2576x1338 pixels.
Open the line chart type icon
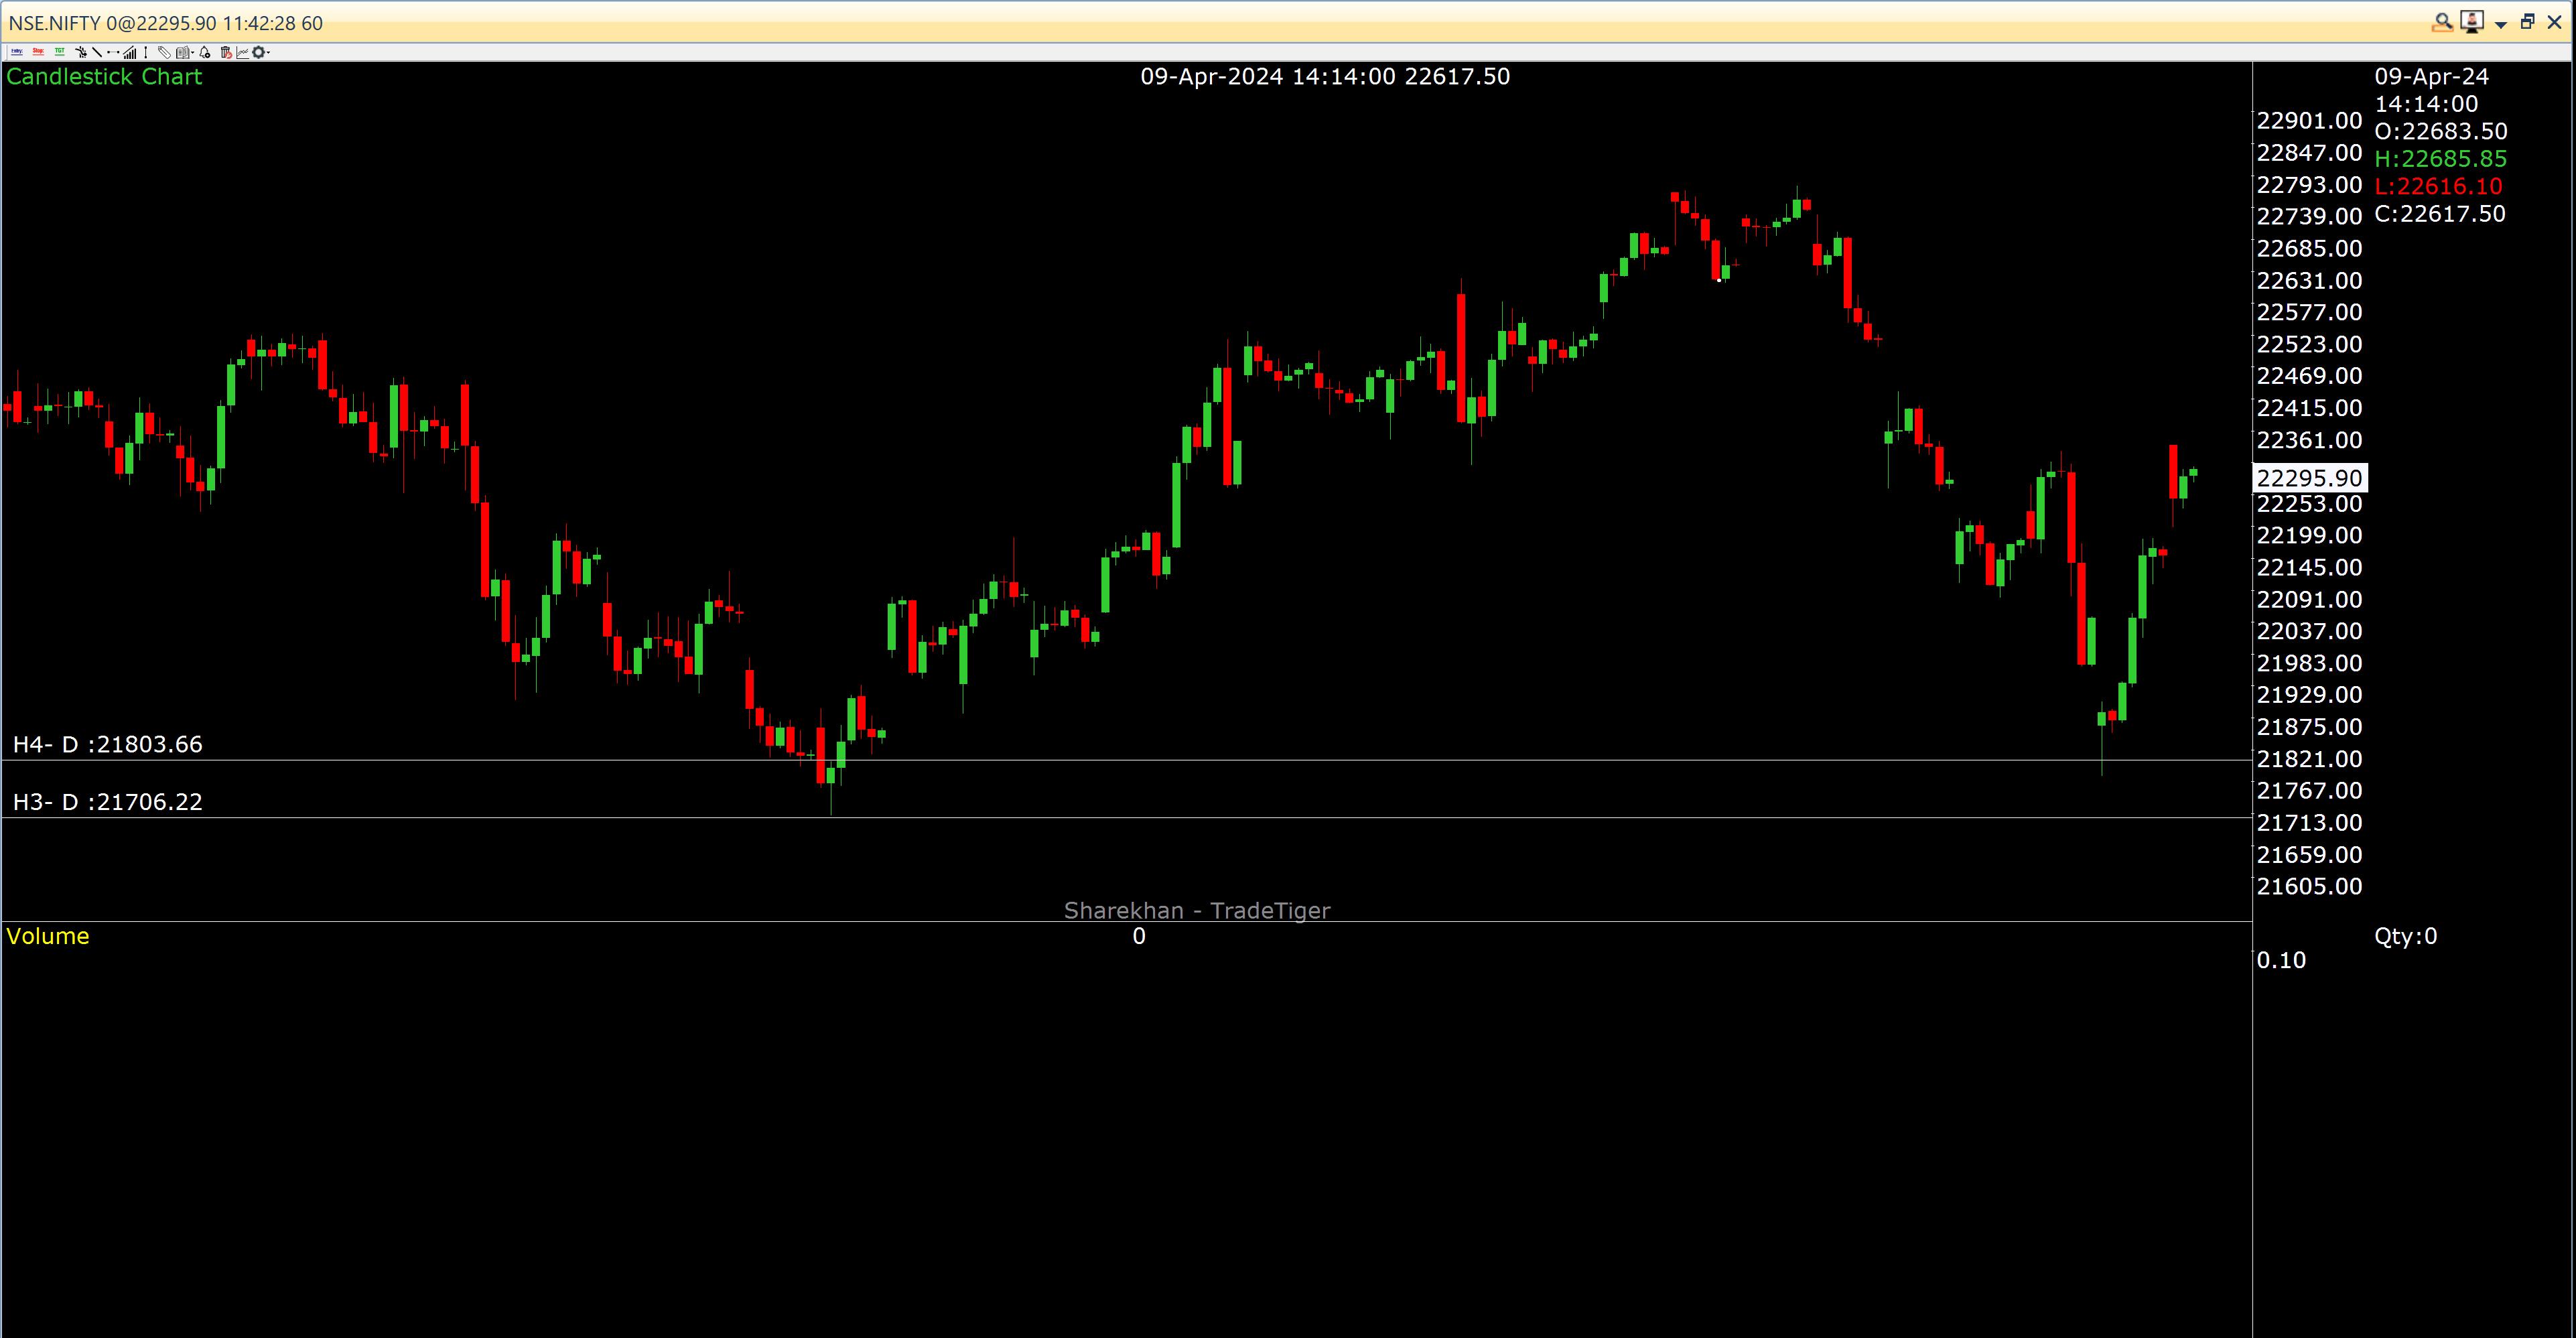pos(243,52)
